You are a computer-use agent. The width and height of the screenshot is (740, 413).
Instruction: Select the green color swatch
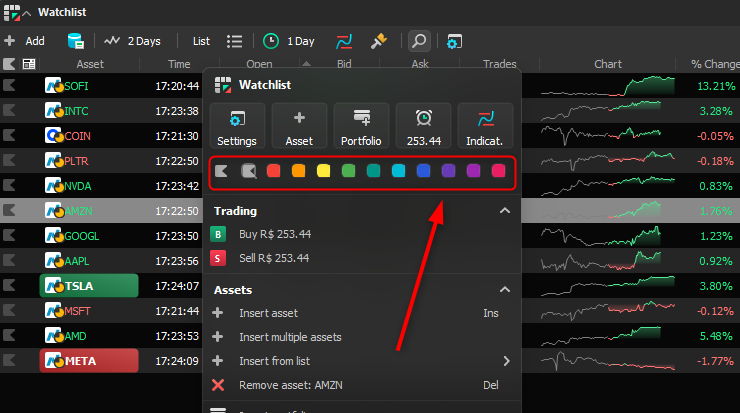[x=349, y=171]
